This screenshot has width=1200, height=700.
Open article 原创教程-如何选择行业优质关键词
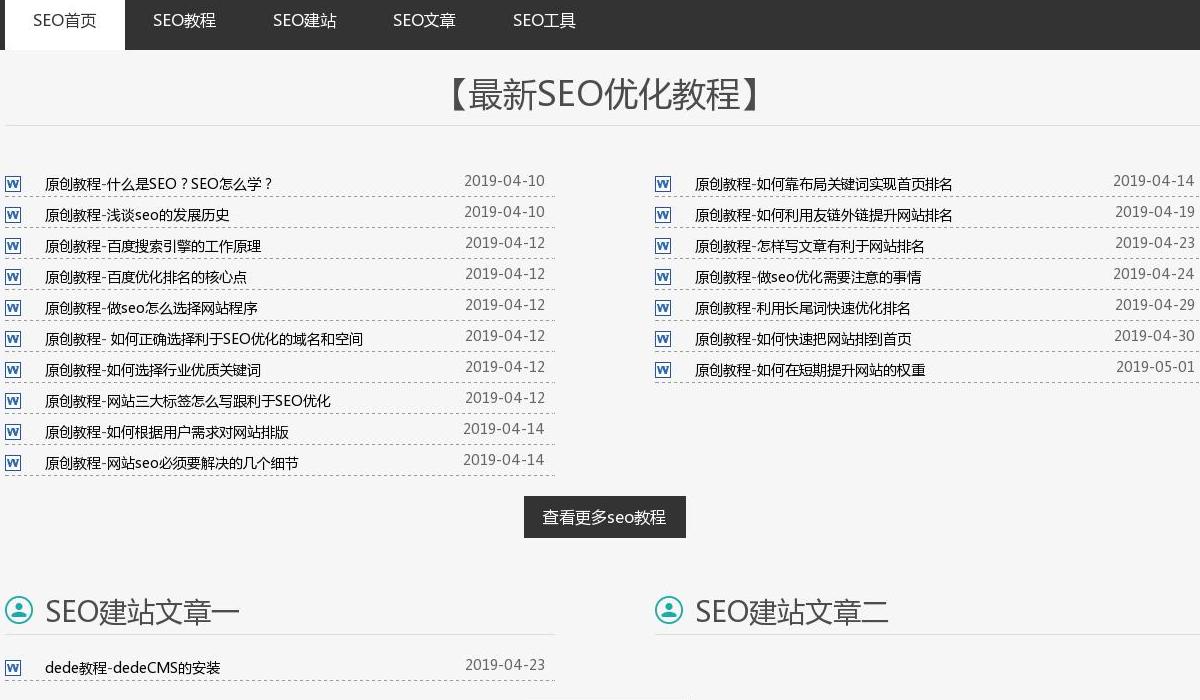153,370
